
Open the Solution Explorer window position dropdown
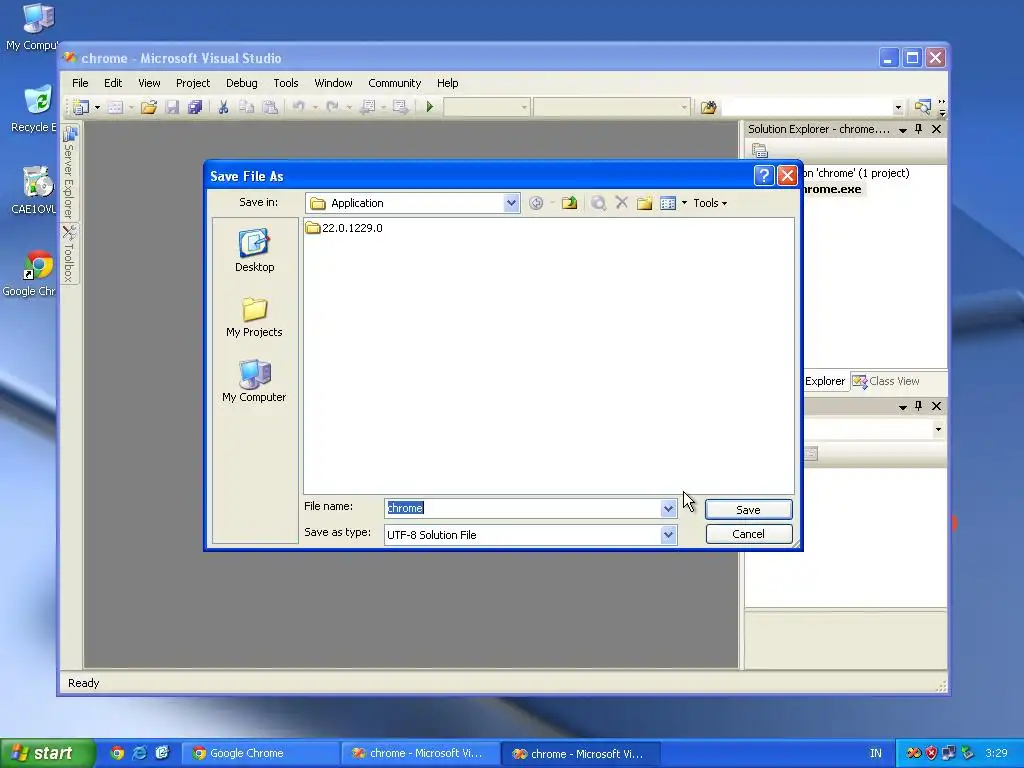903,130
